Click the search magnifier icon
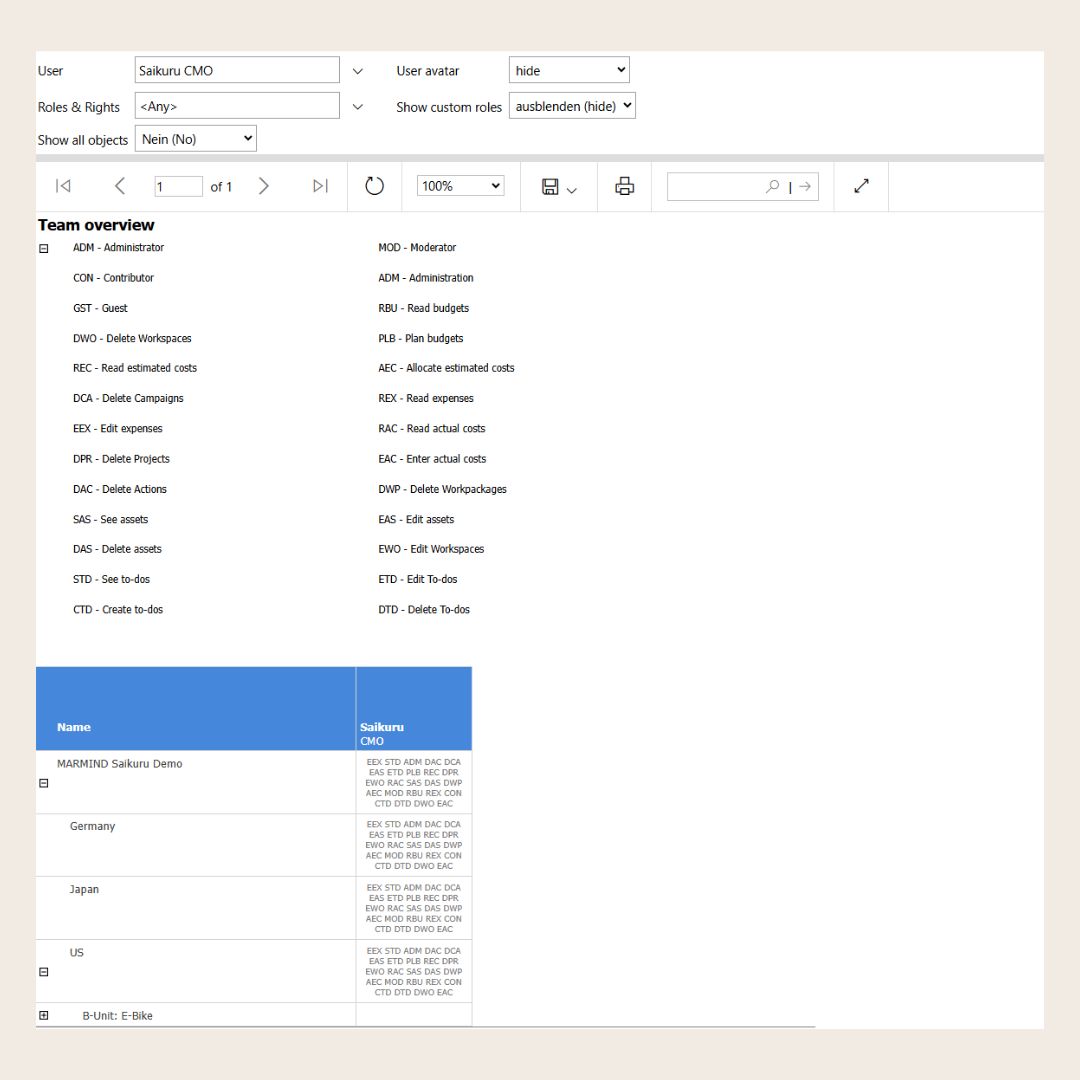 772,186
